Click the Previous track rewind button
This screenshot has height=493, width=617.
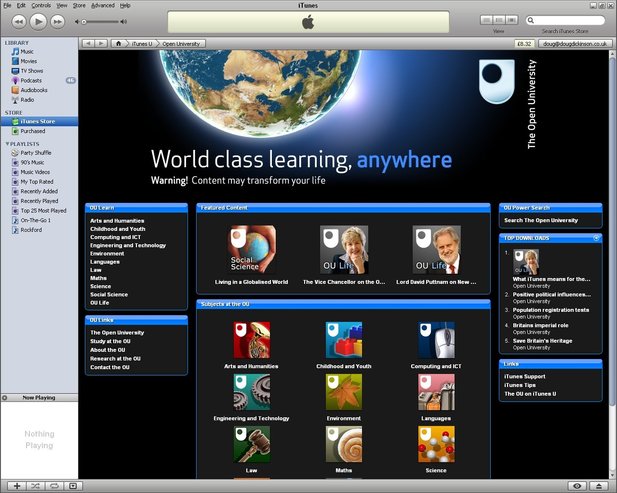click(18, 22)
